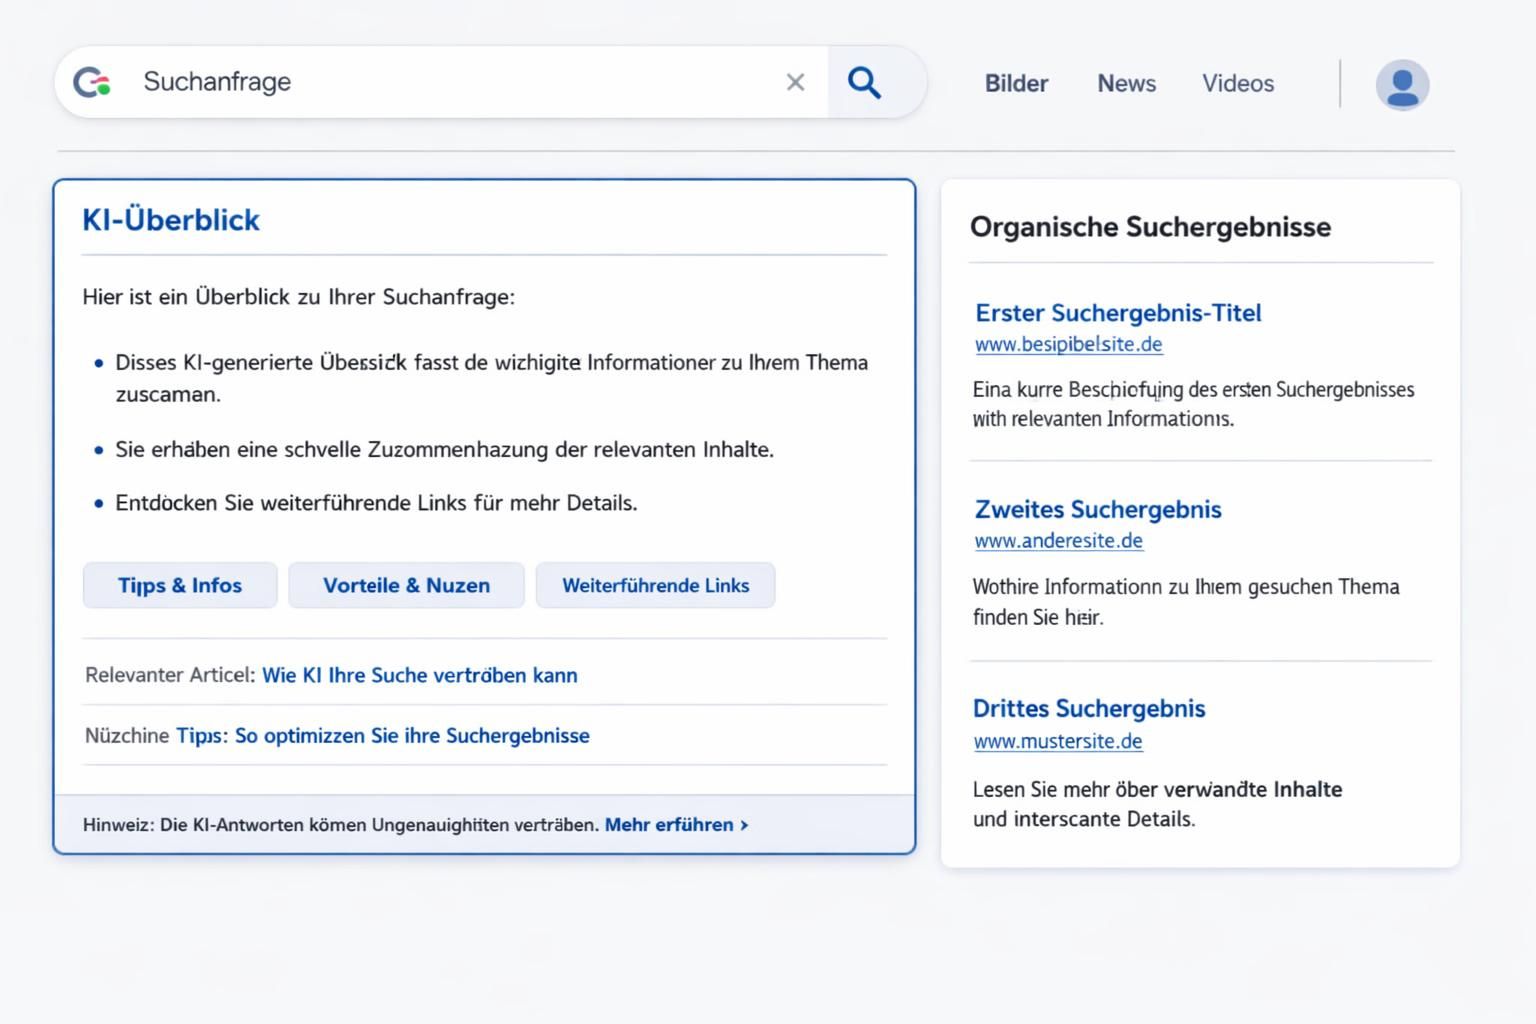Click the www.mustersite.de URL
Viewport: 1536px width, 1024px height.
(x=1057, y=741)
